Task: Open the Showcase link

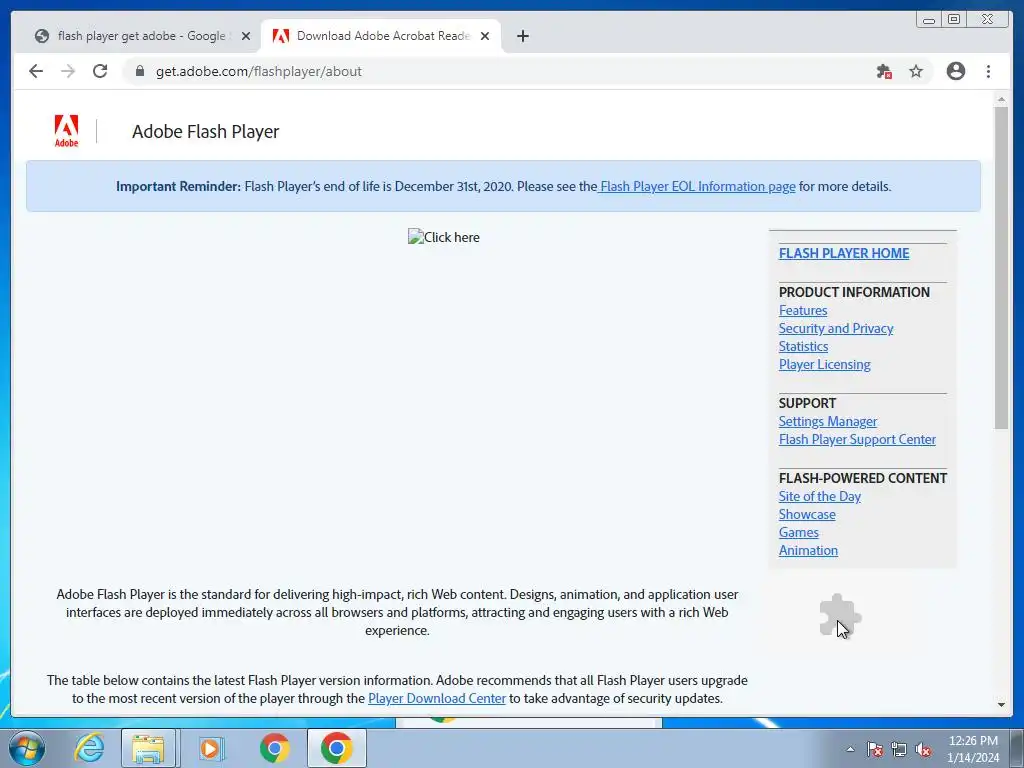Action: pyautogui.click(x=807, y=515)
